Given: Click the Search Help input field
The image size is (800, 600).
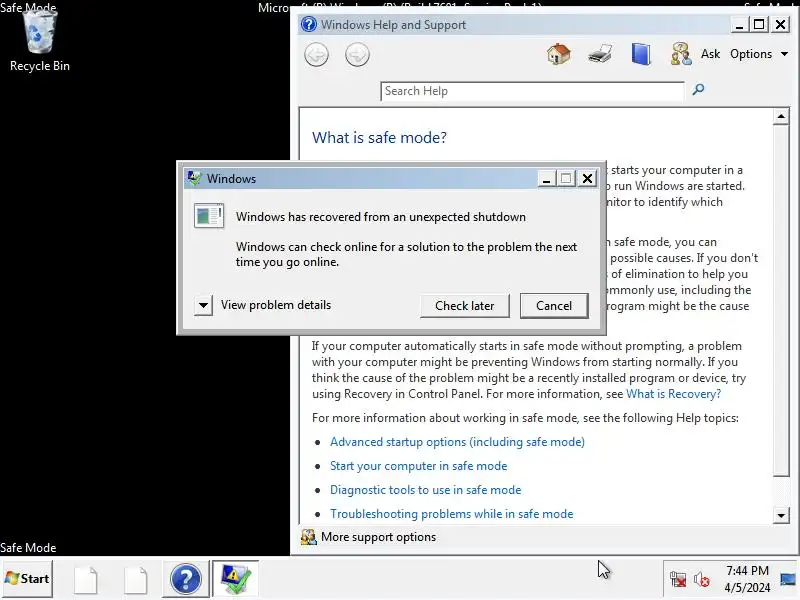Looking at the screenshot, I should pyautogui.click(x=532, y=91).
